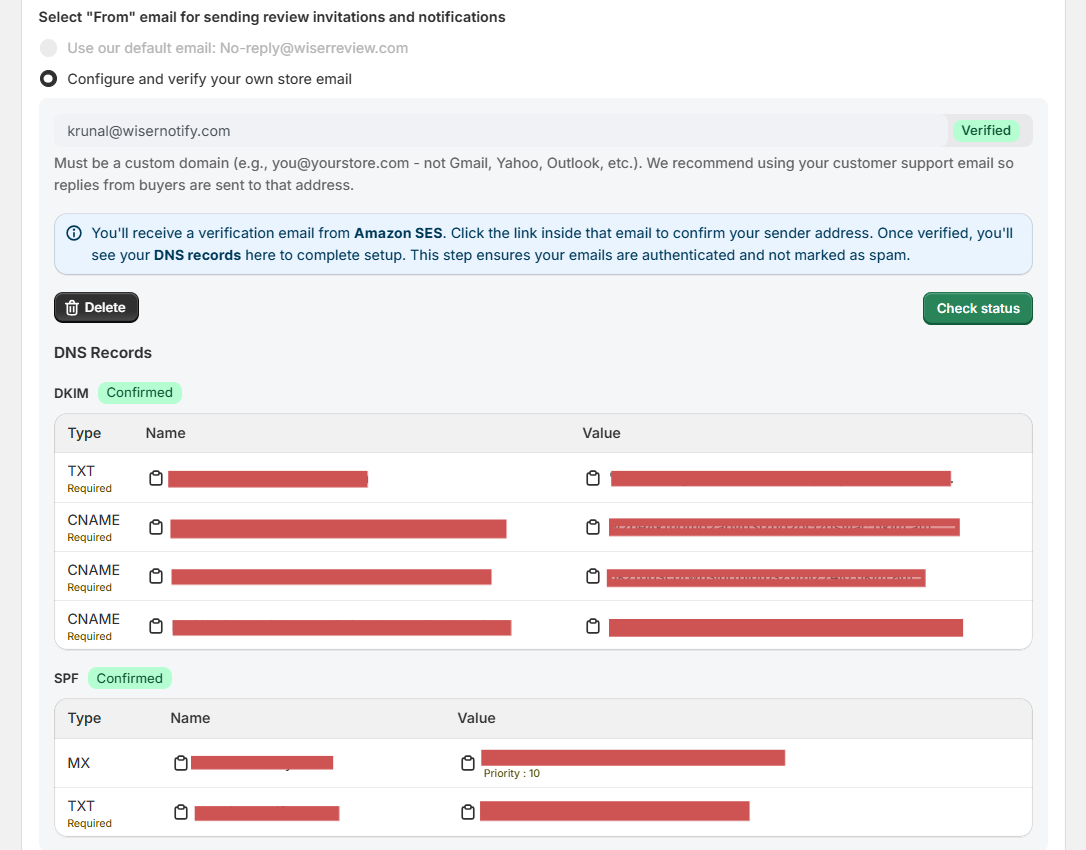The image size is (1086, 850).
Task: Copy the first CNAME record name
Action: 156,527
